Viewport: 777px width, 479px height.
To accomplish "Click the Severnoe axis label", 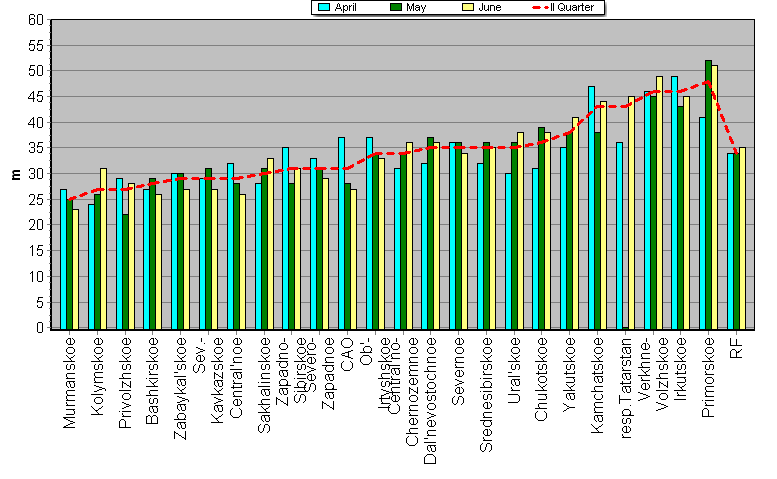I will tap(459, 371).
